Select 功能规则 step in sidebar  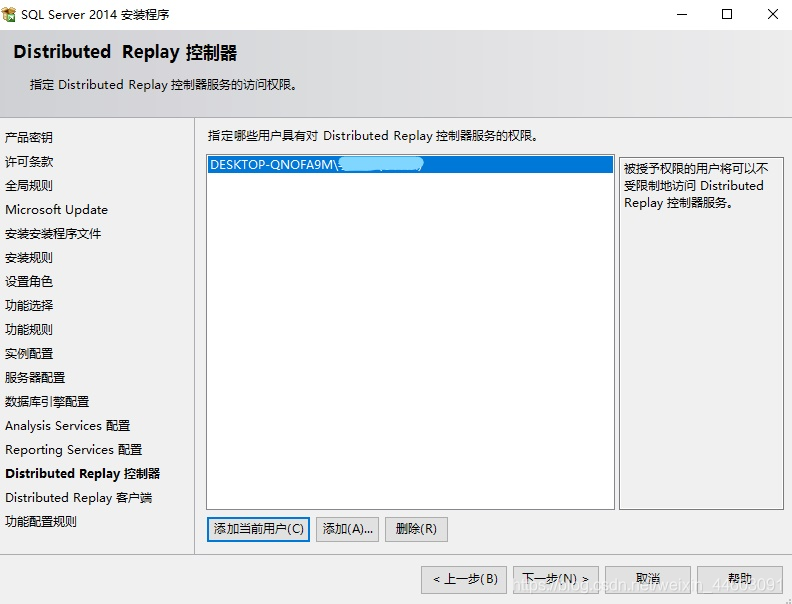tap(29, 330)
